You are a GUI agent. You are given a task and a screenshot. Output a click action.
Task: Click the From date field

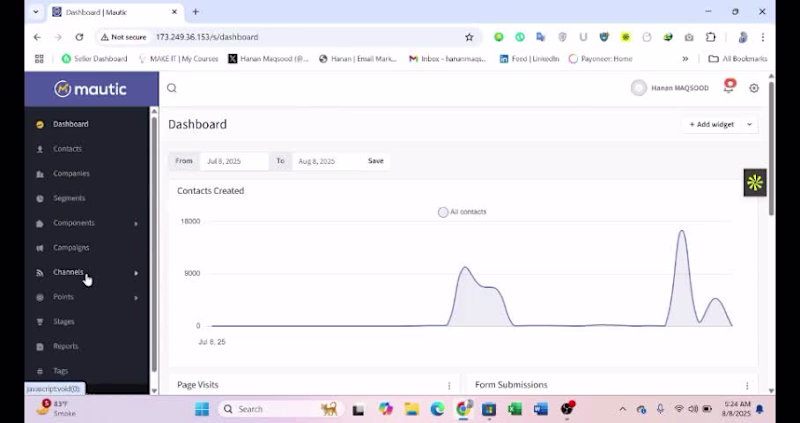pyautogui.click(x=234, y=161)
